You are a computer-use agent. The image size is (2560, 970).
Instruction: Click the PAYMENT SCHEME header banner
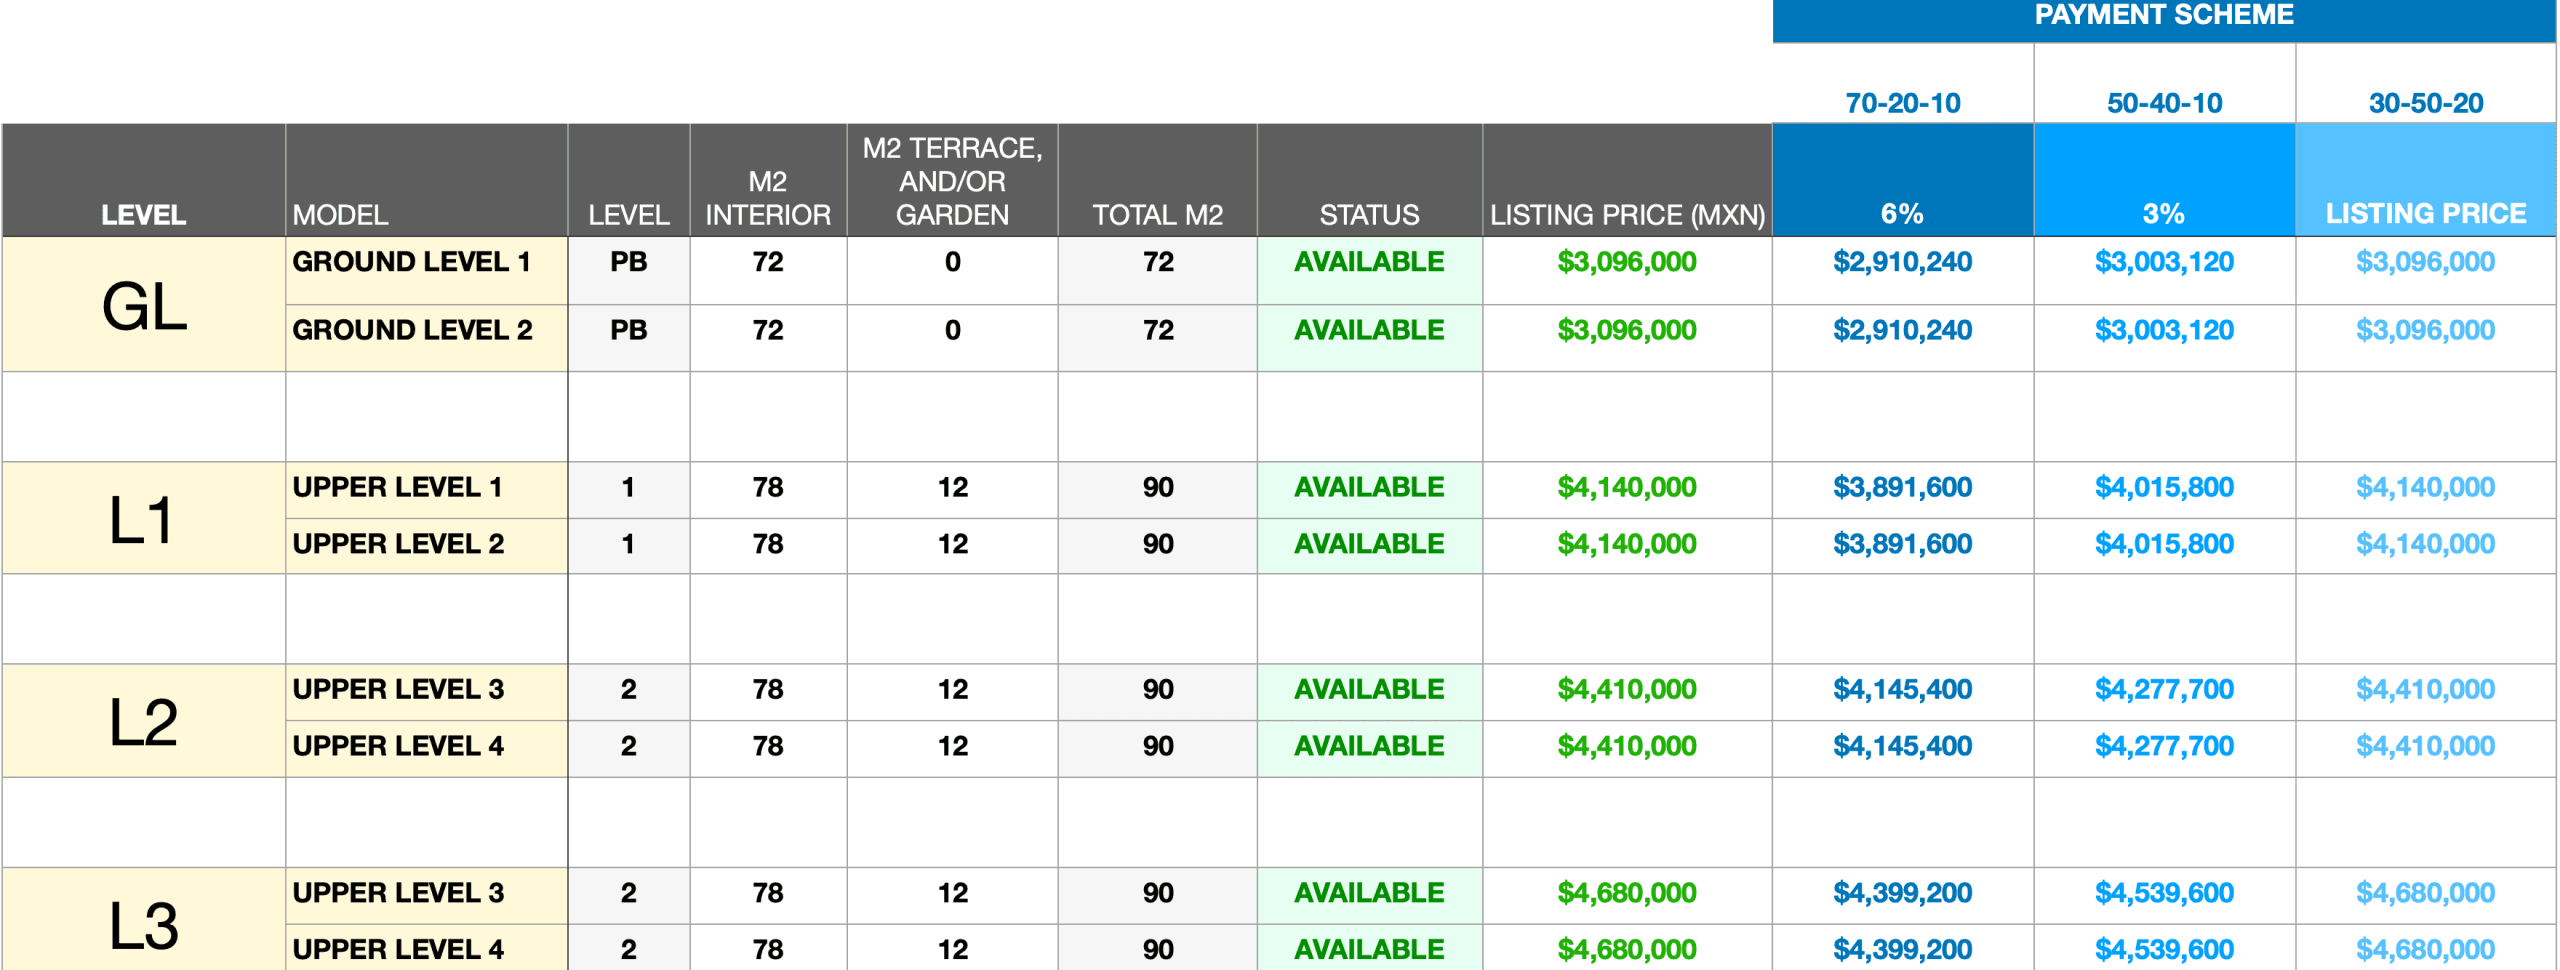[2163, 17]
